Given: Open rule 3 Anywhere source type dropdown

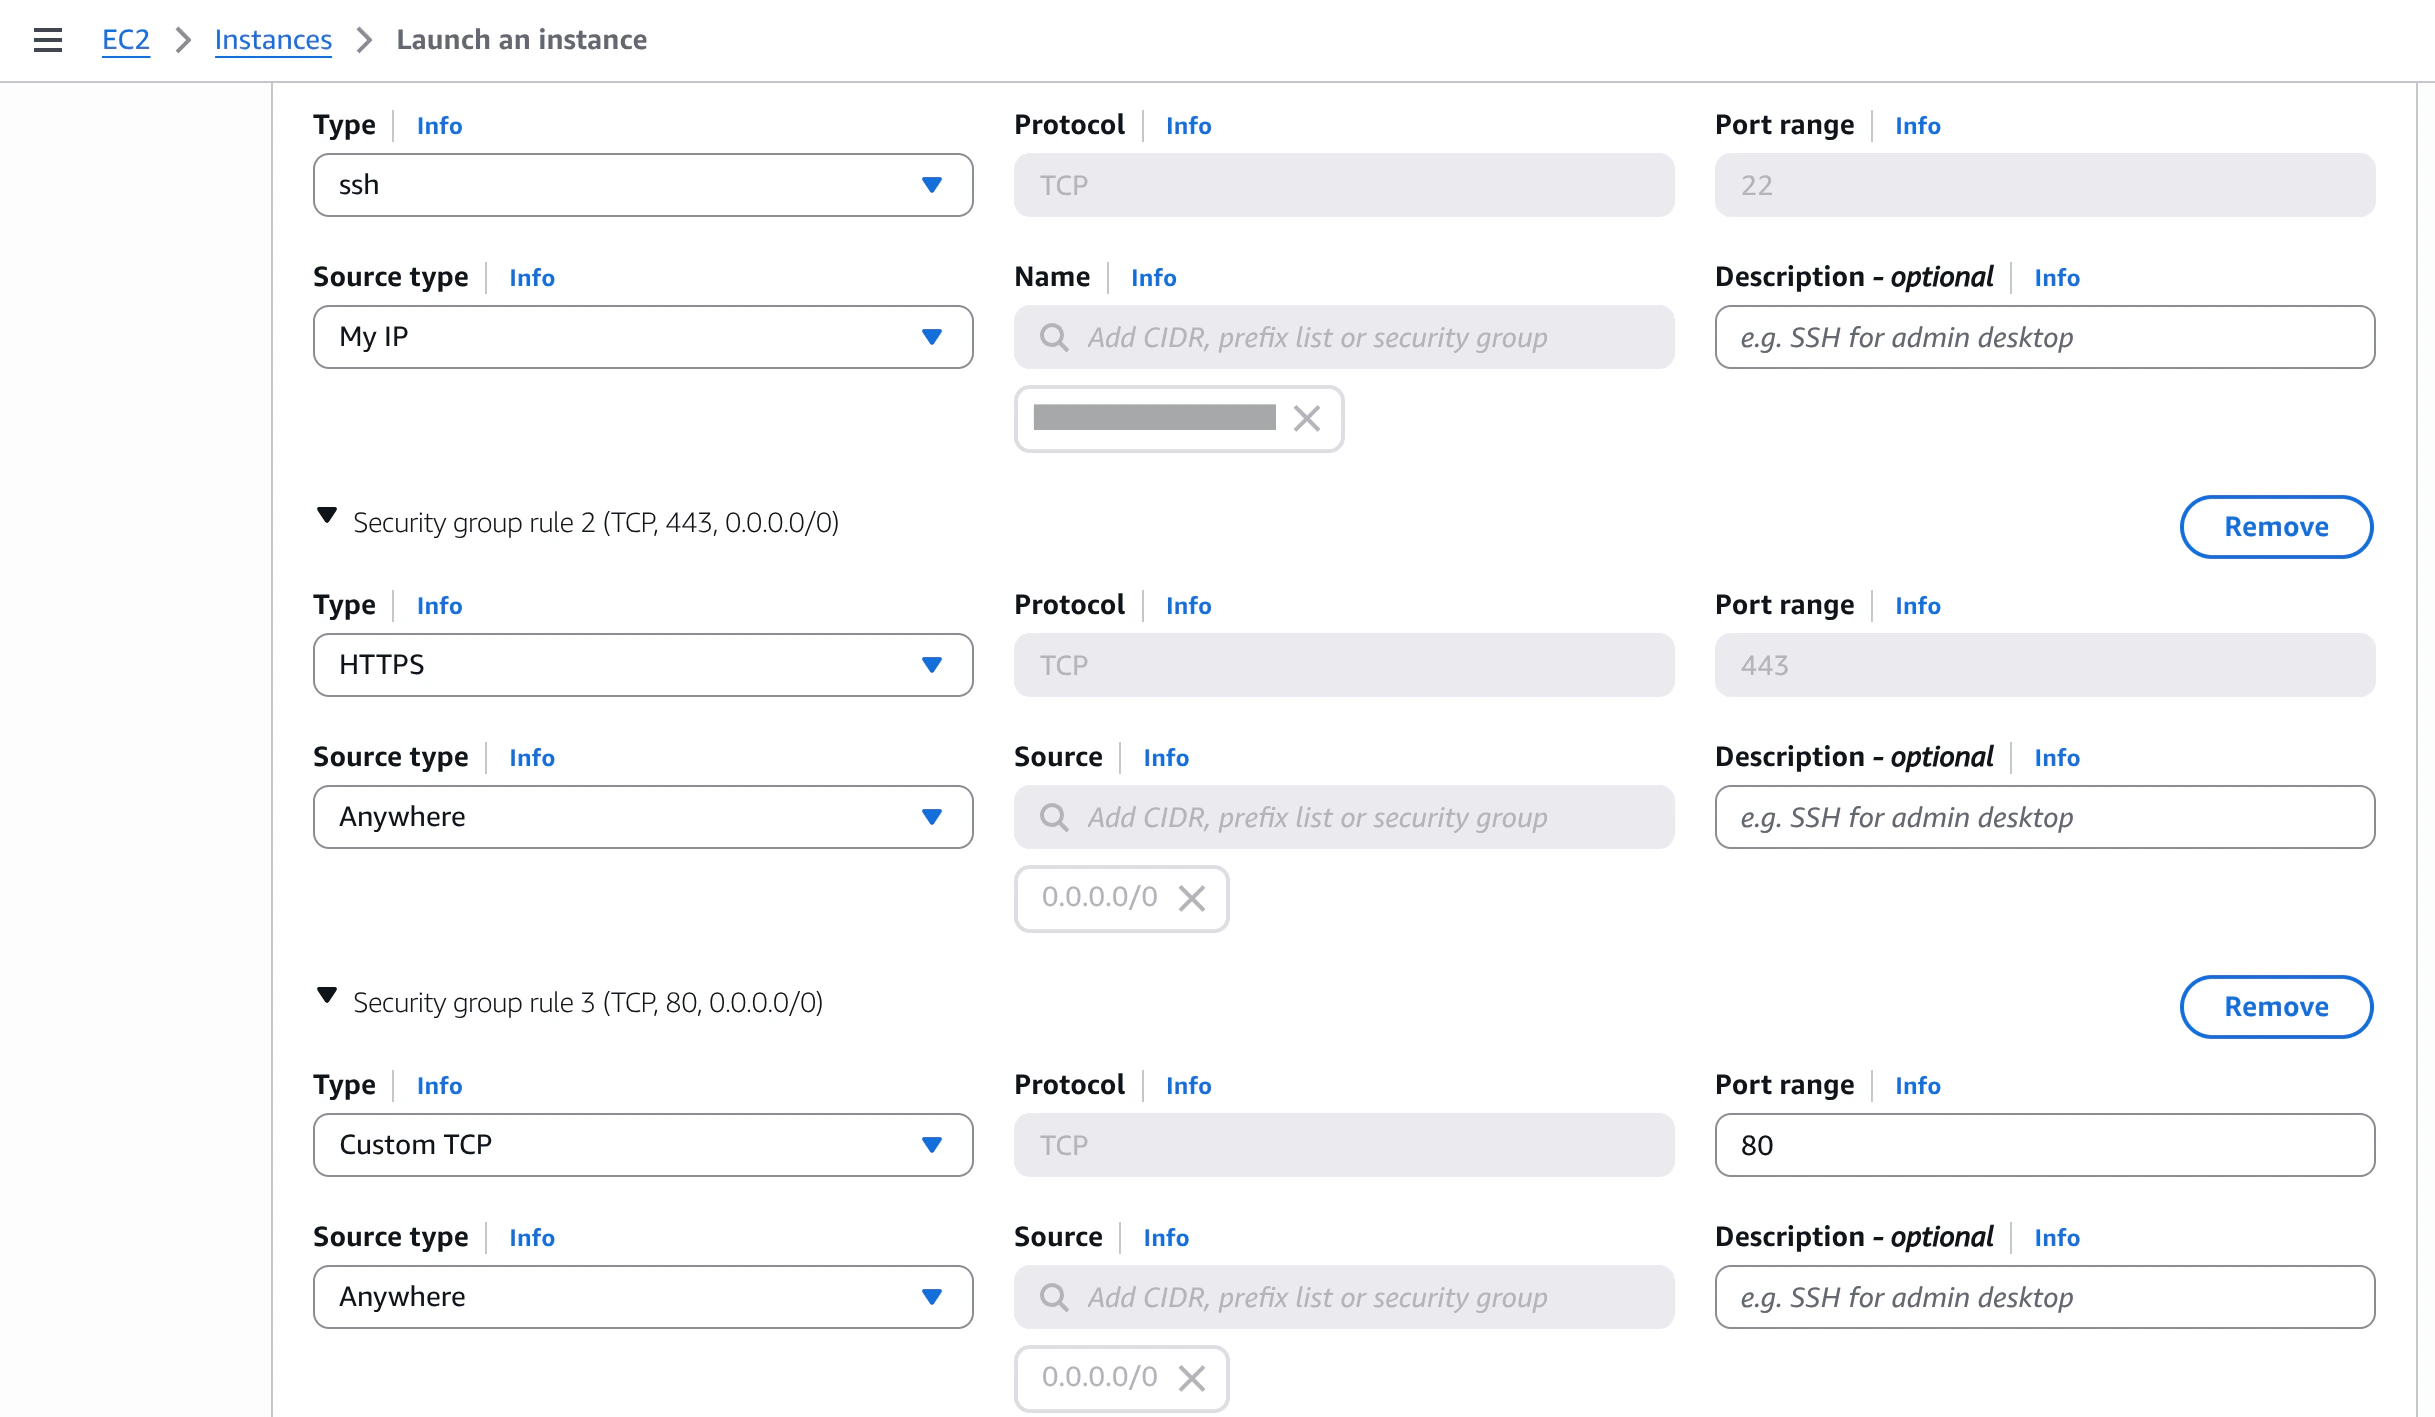Looking at the screenshot, I should pyautogui.click(x=642, y=1297).
